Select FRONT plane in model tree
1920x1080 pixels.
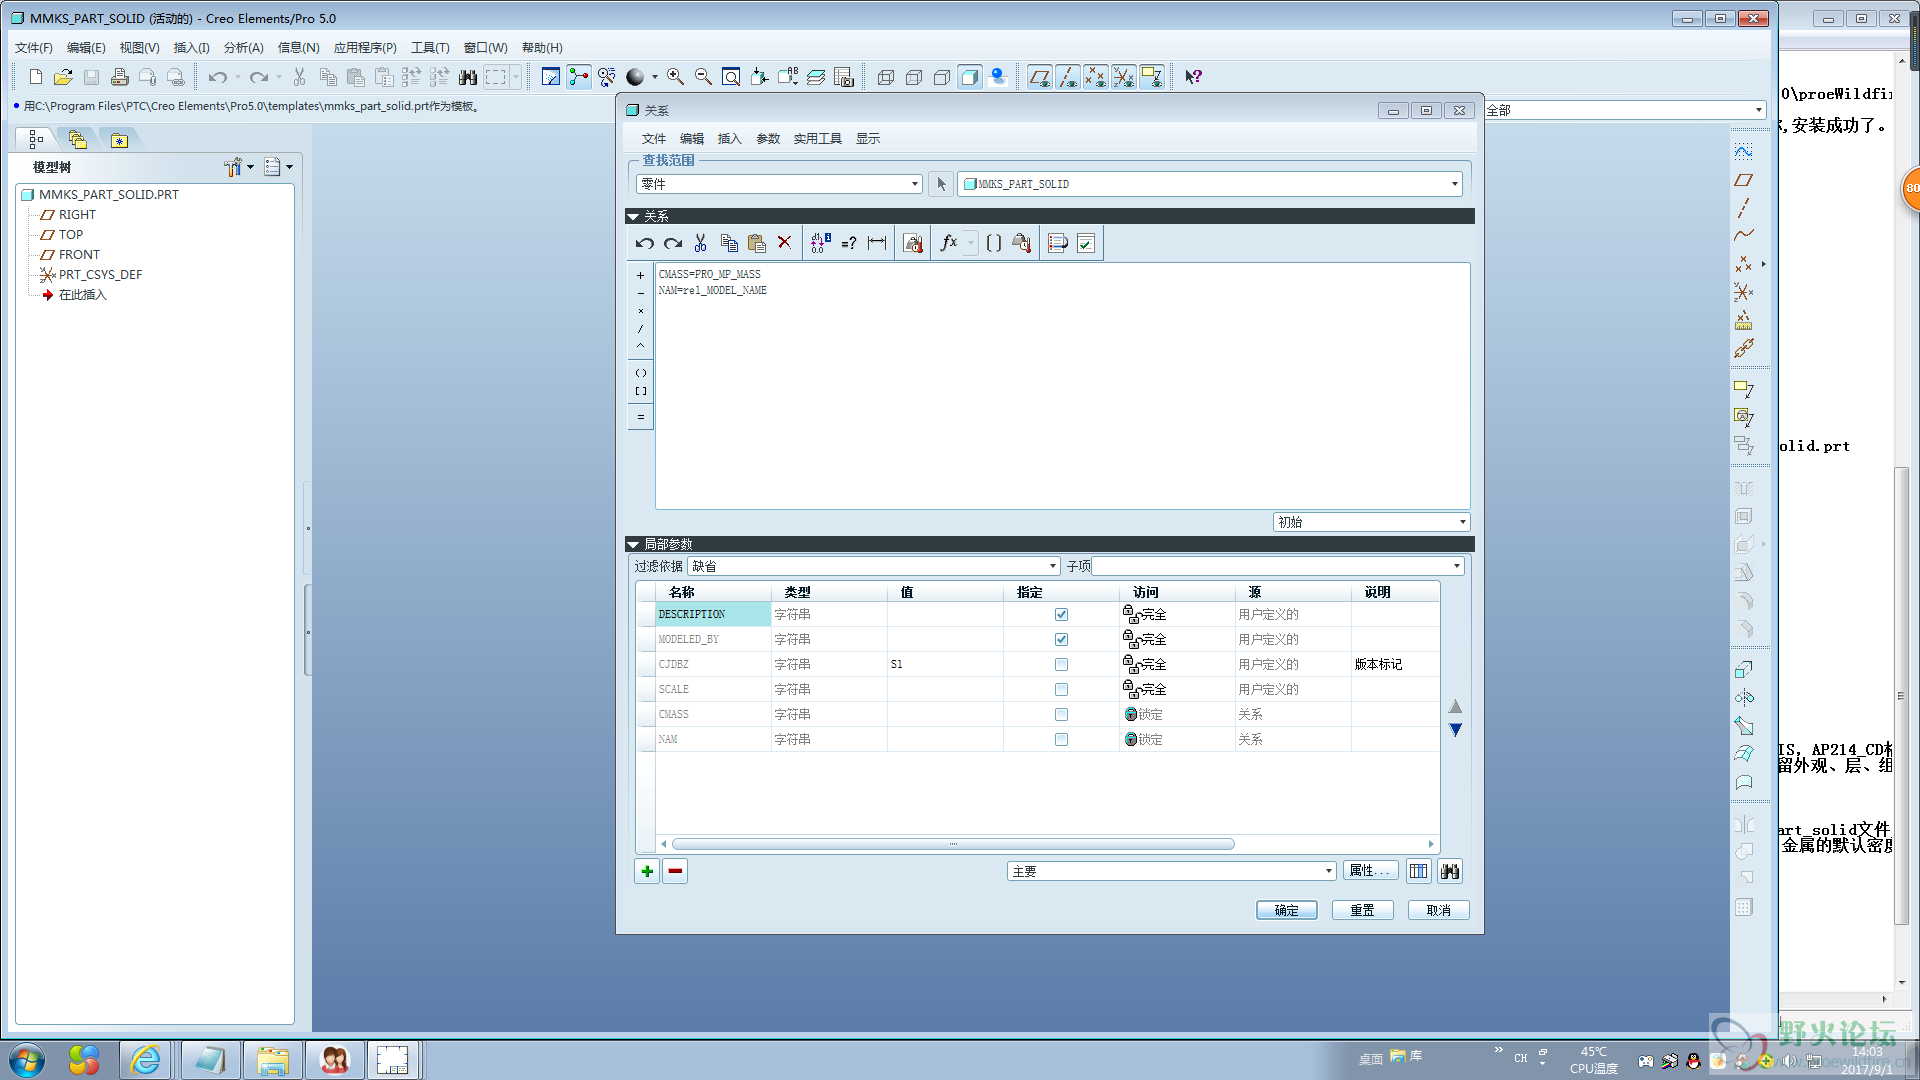click(x=79, y=255)
